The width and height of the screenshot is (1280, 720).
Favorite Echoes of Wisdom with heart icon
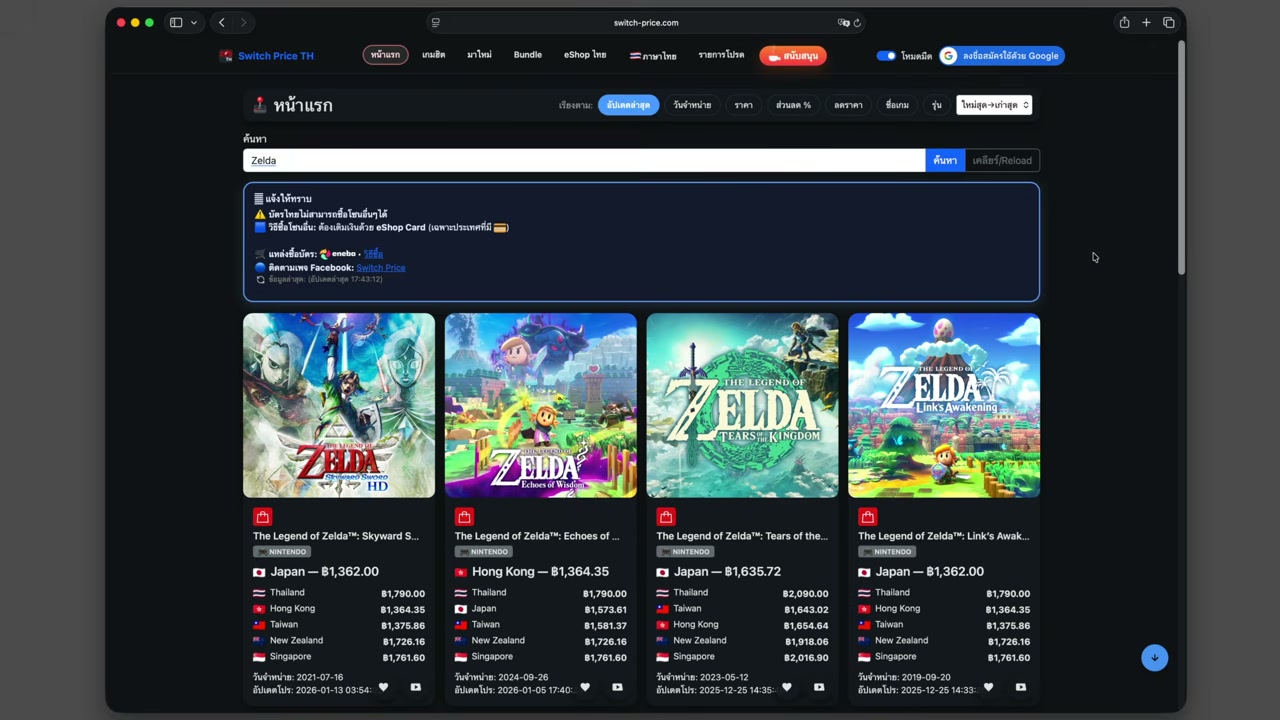(585, 687)
